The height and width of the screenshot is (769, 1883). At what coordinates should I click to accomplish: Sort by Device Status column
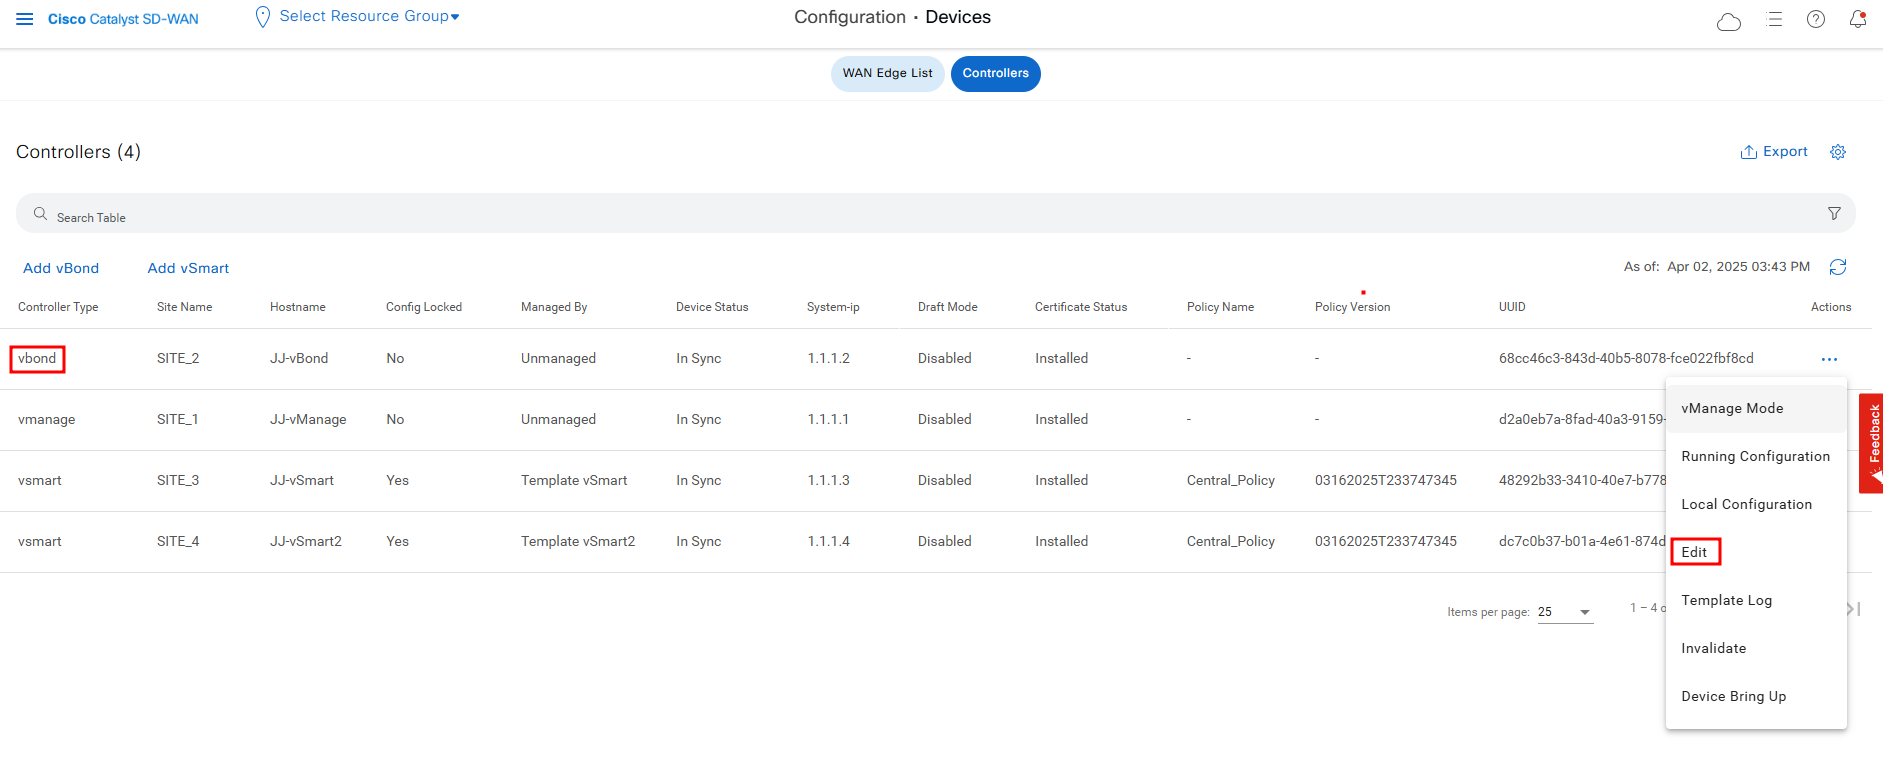click(712, 307)
